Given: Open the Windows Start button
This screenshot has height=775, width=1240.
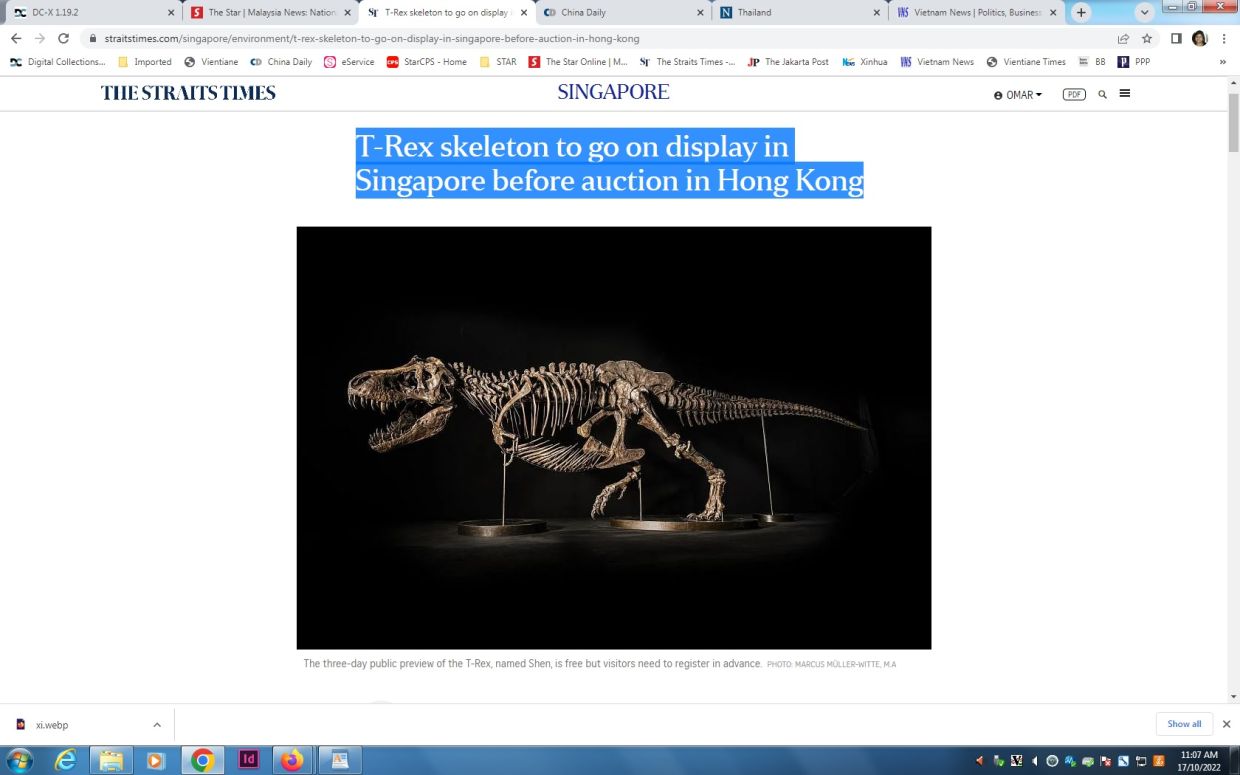Looking at the screenshot, I should pos(19,760).
